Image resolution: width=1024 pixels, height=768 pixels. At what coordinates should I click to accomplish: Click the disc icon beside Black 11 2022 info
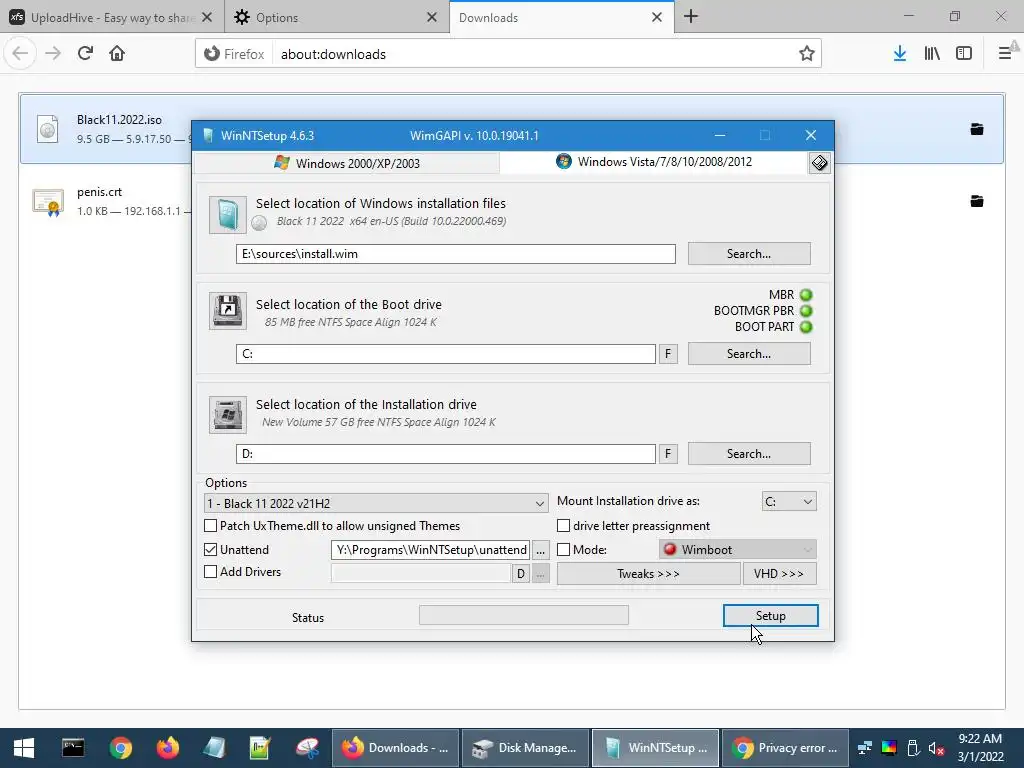(259, 223)
